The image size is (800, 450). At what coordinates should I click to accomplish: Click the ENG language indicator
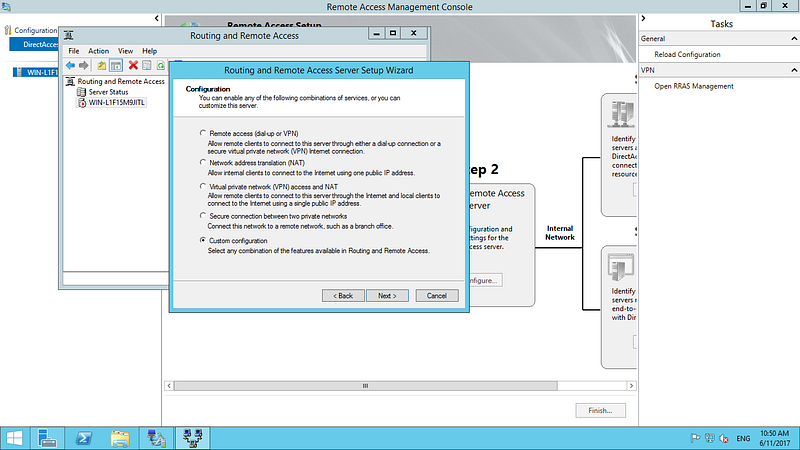[x=743, y=438]
